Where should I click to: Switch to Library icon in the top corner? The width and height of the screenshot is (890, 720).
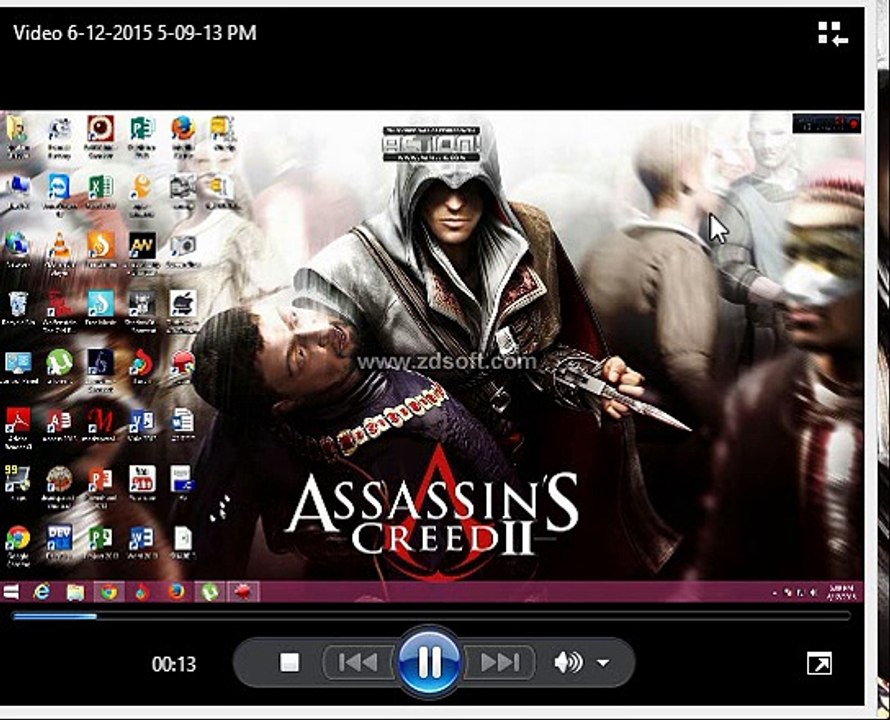(833, 34)
